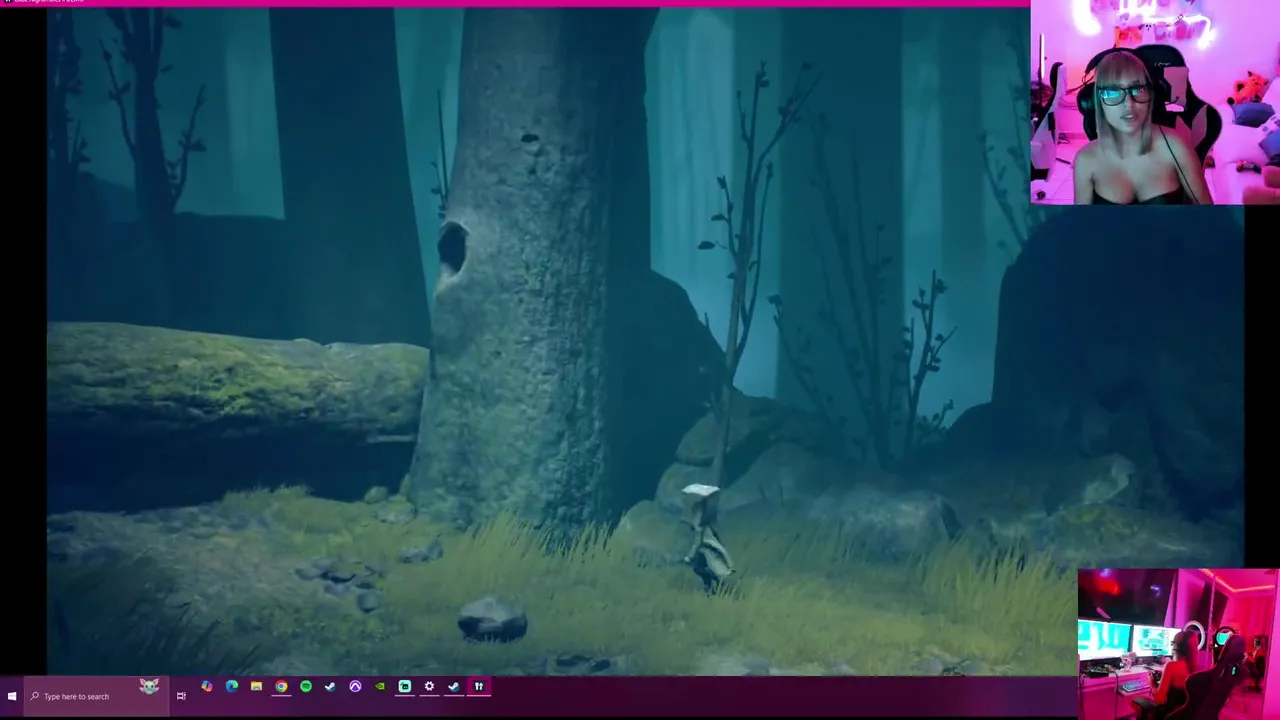This screenshot has height=720, width=1280.
Task: Open Settings gear from the taskbar
Action: pos(429,687)
